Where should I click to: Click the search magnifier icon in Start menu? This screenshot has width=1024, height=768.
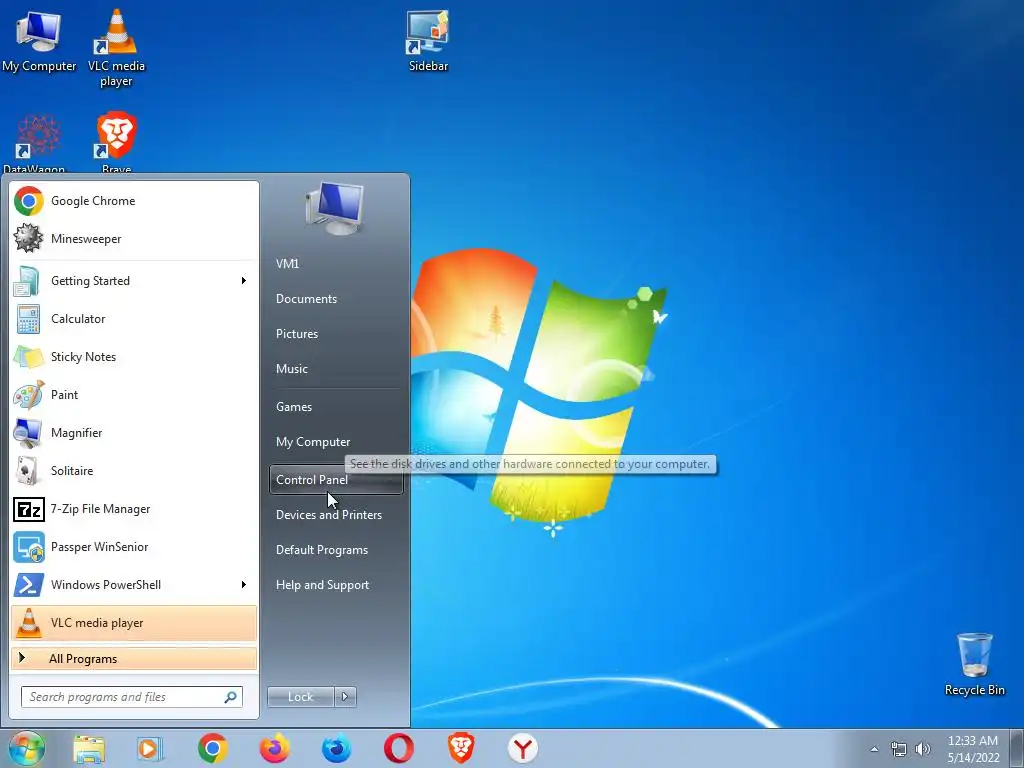[231, 697]
